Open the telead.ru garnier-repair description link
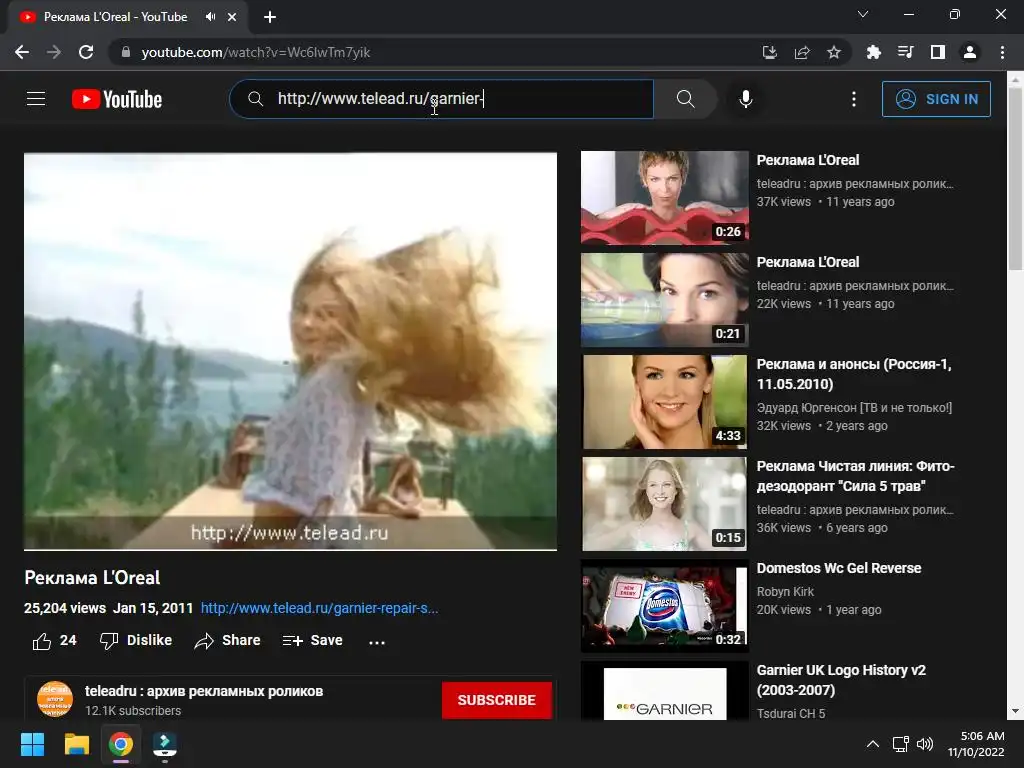This screenshot has height=768, width=1024. [x=319, y=608]
